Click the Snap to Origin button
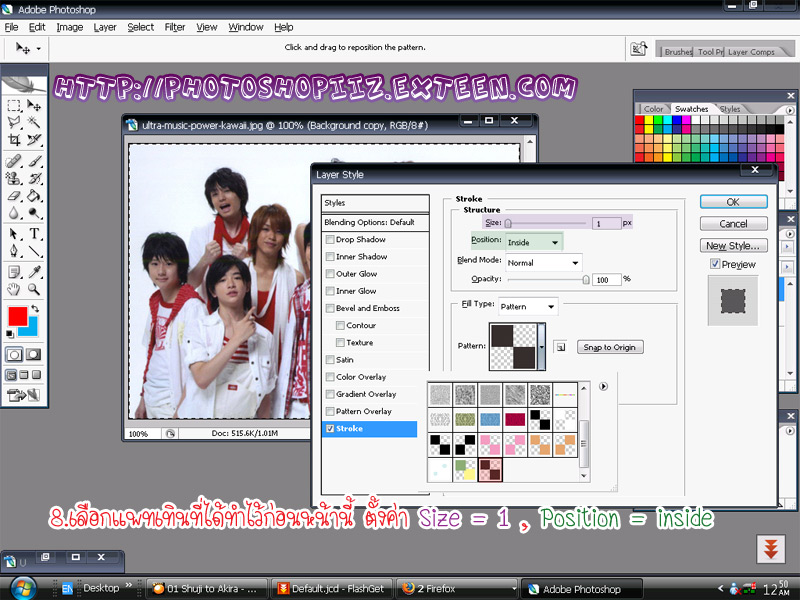This screenshot has width=800, height=600. pos(610,347)
